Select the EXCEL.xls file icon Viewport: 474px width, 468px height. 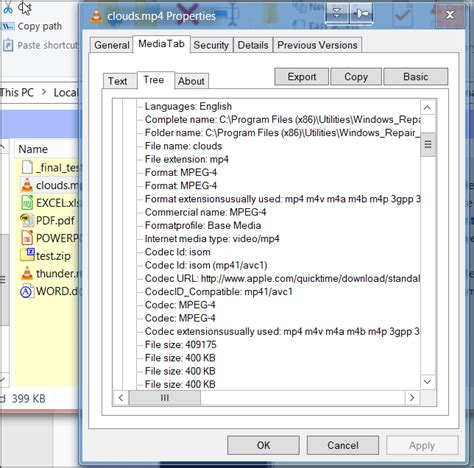click(27, 203)
